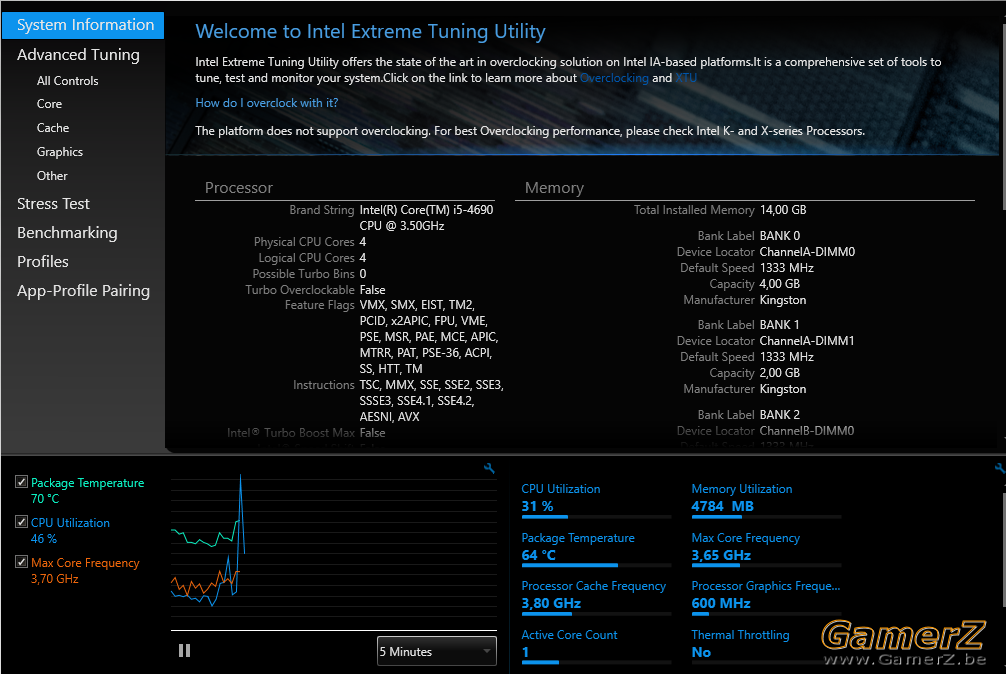The image size is (1006, 674).
Task: Click the Processor Graphics Frequency '600 MHz' value
Action: click(x=721, y=603)
